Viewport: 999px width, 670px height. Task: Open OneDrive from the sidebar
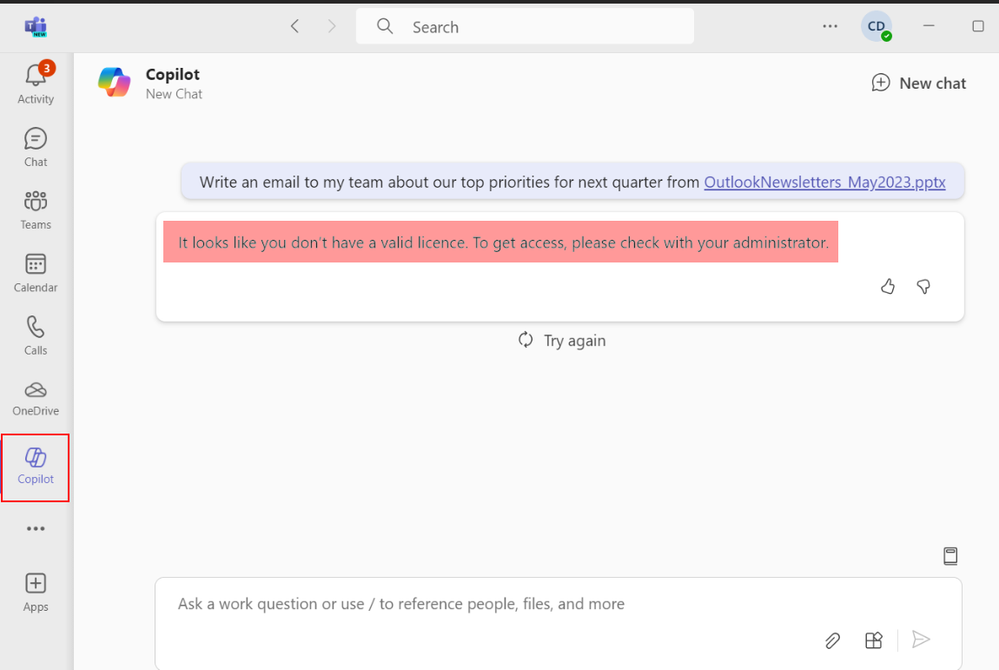pos(36,399)
